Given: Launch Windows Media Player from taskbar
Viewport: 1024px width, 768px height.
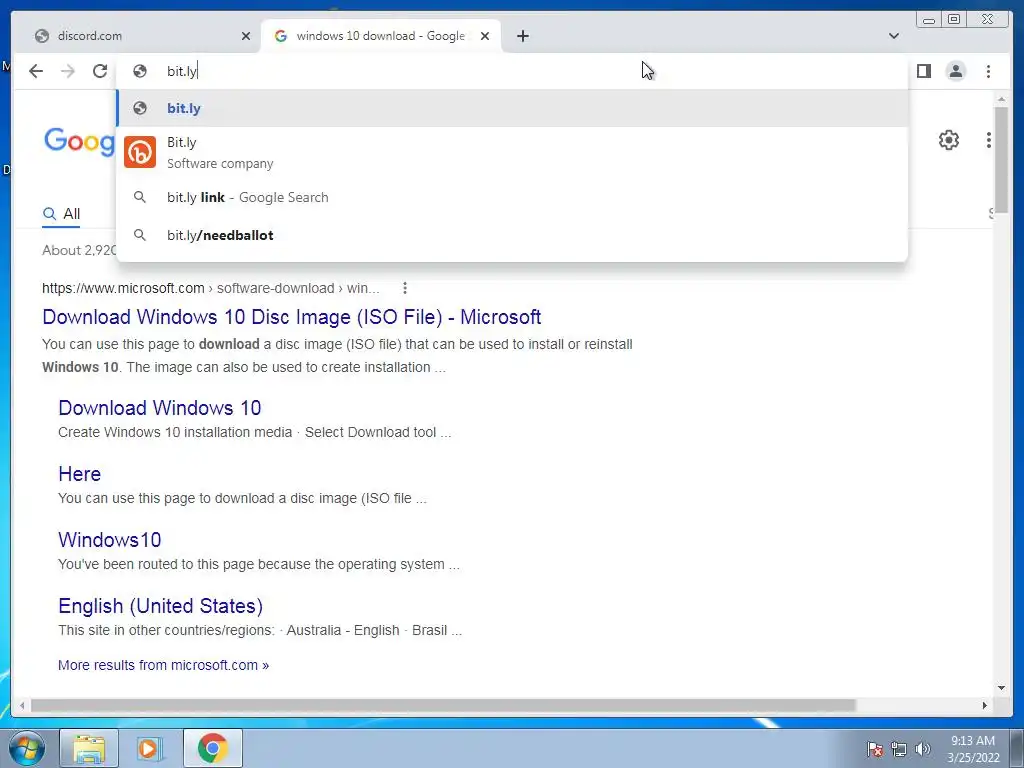Looking at the screenshot, I should [x=149, y=748].
